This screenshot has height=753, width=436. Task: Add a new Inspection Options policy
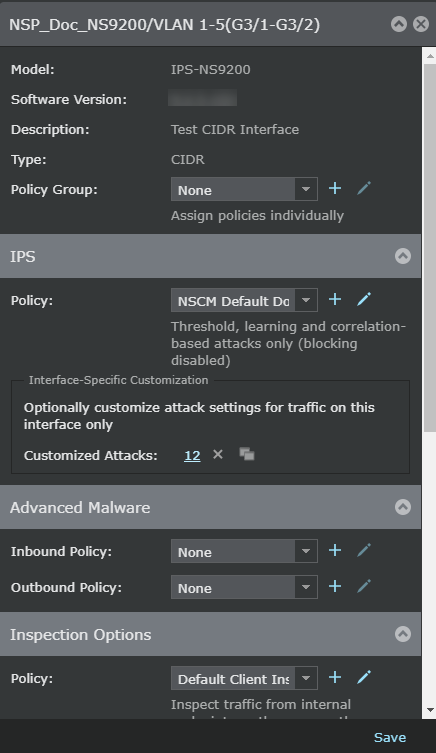pyautogui.click(x=335, y=677)
